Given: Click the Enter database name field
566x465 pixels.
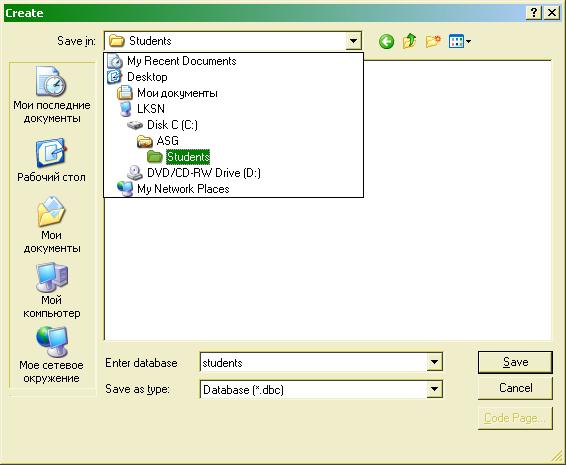Looking at the screenshot, I should (313, 362).
